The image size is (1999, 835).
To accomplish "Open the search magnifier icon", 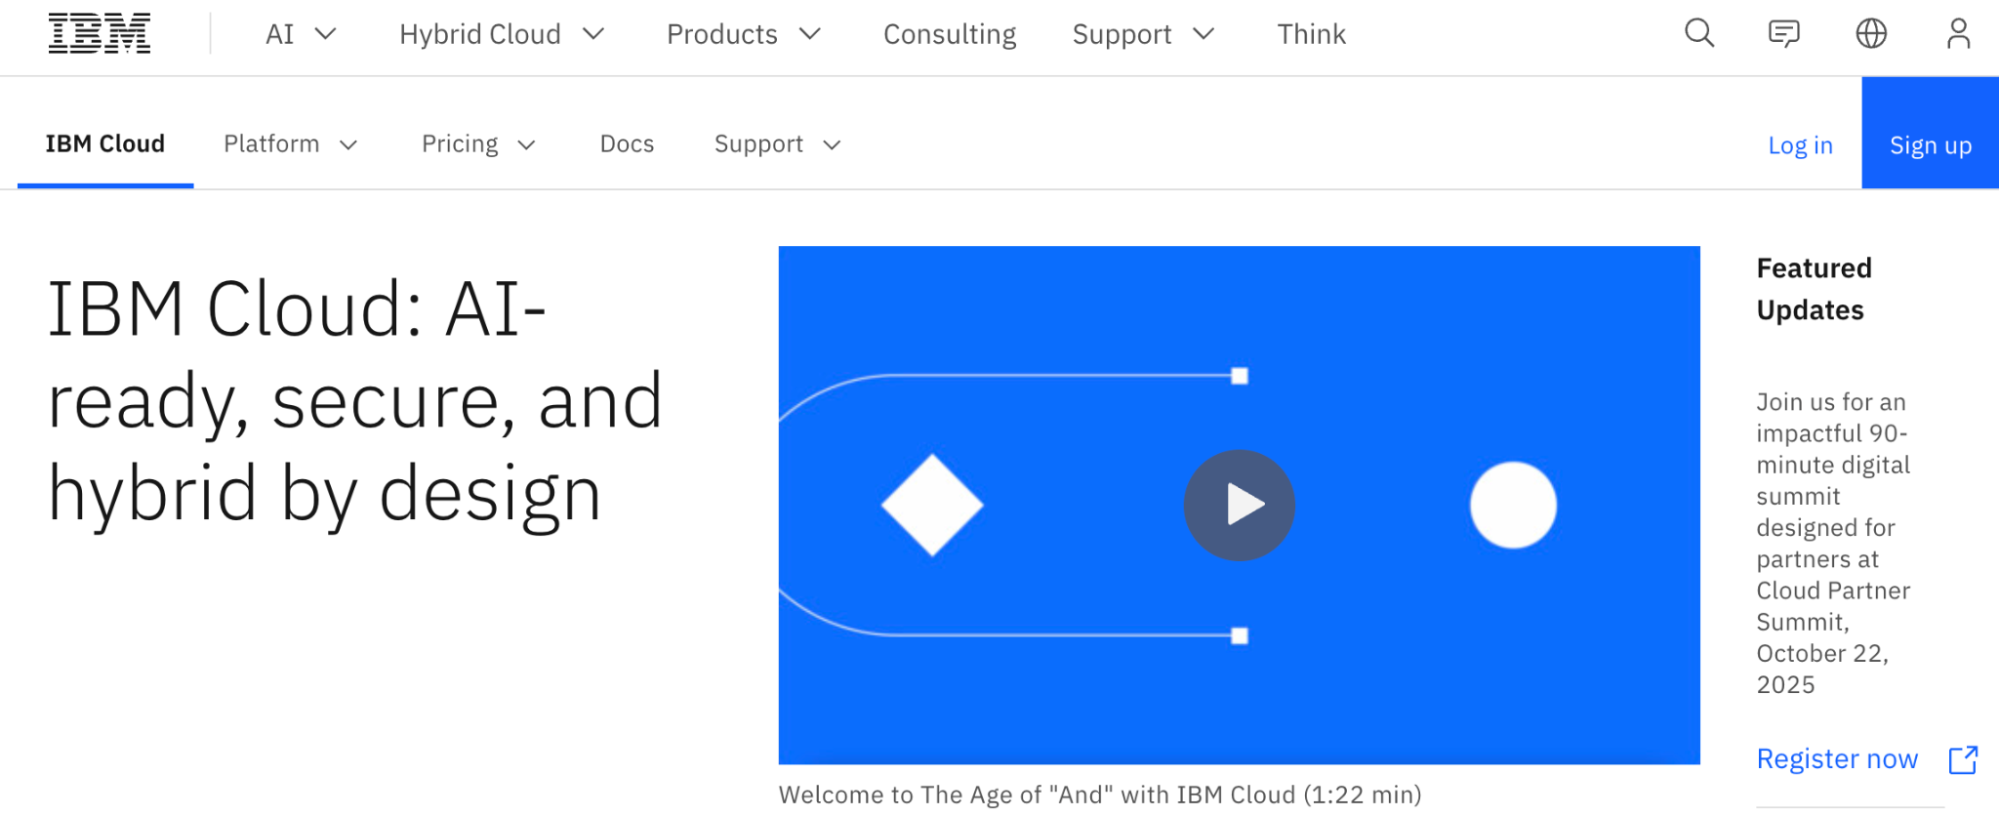I will (1699, 34).
